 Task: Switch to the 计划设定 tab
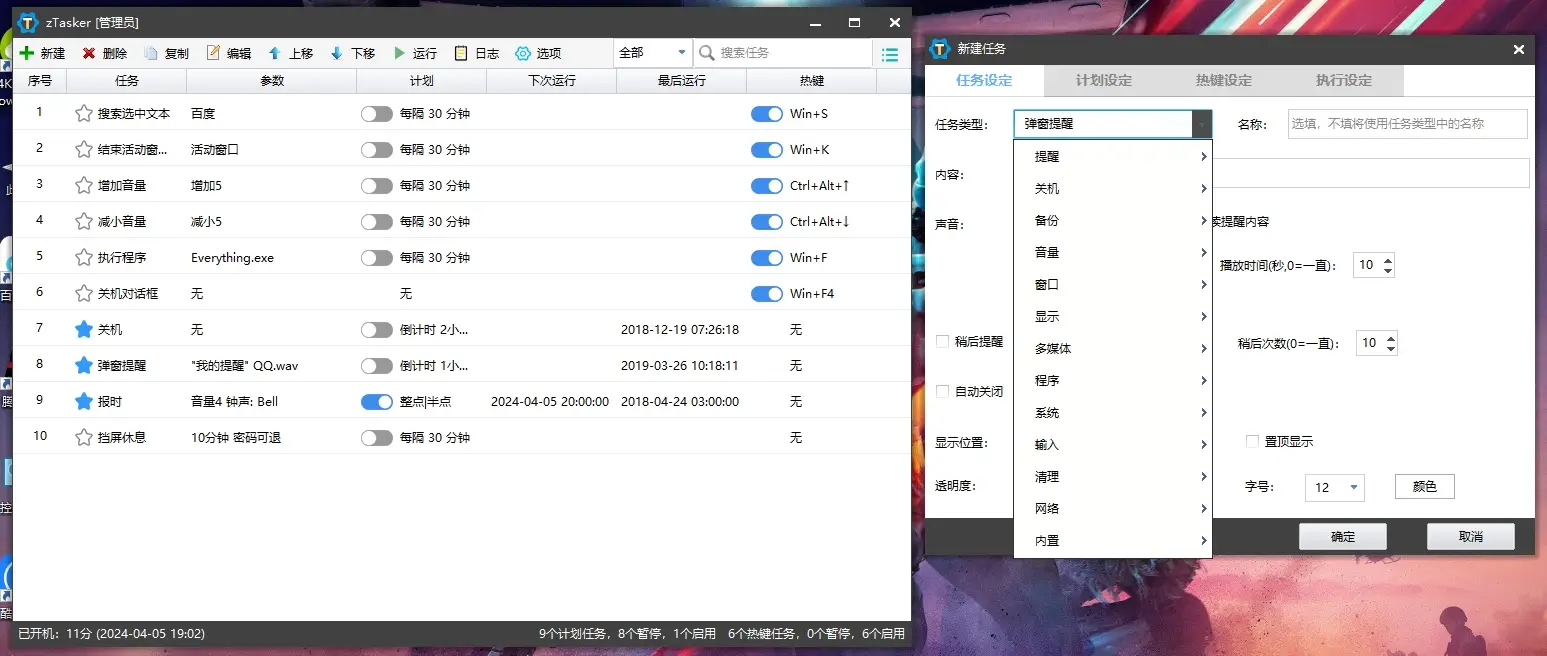(x=1103, y=80)
